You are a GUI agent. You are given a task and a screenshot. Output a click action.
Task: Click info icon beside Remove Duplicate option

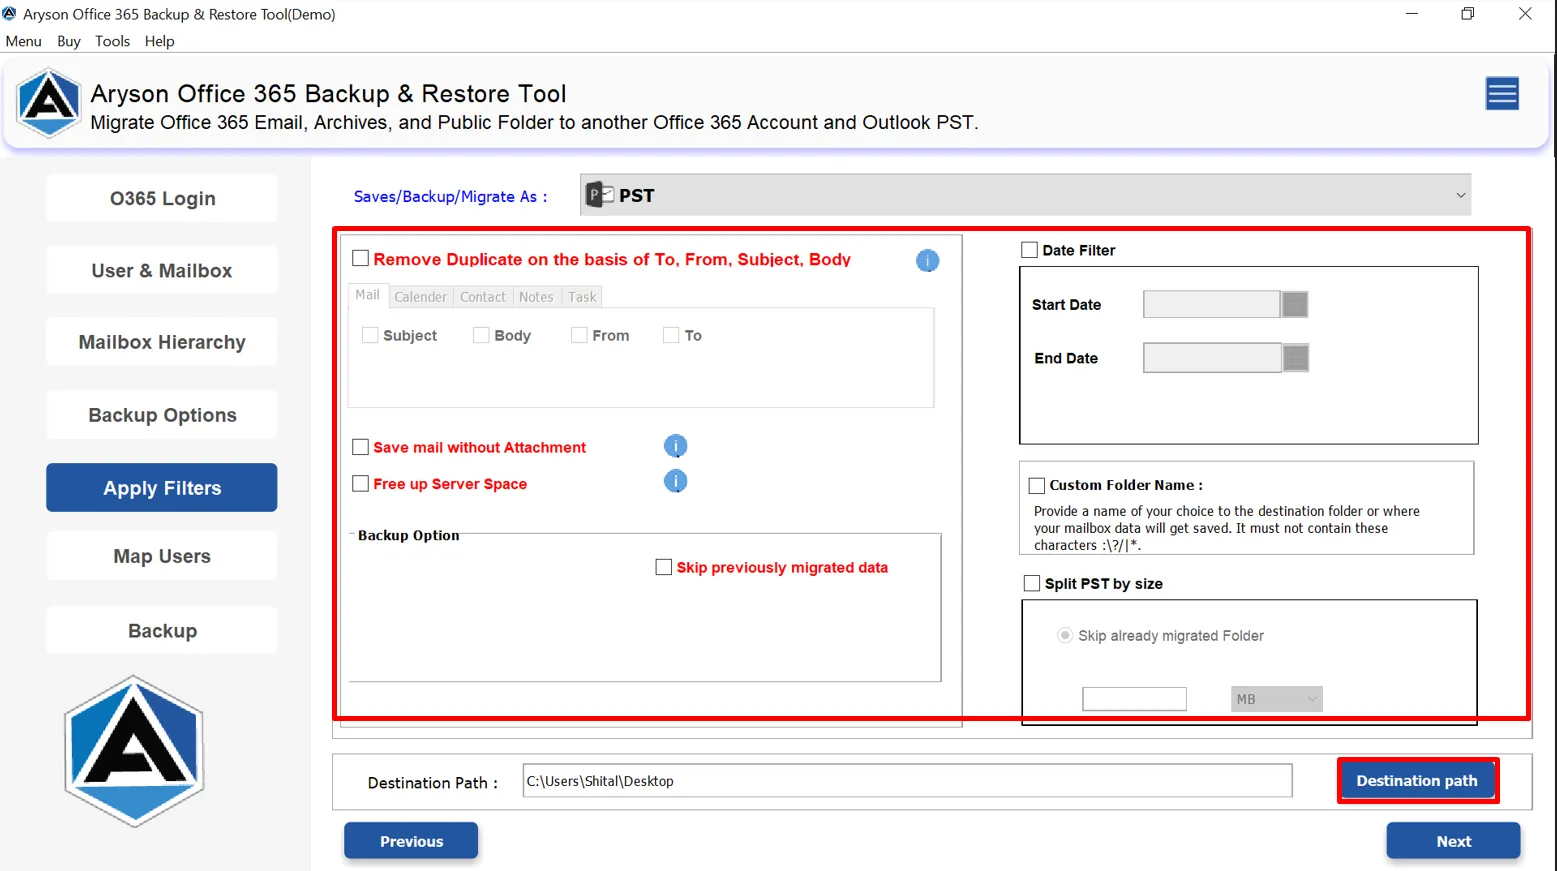tap(927, 261)
